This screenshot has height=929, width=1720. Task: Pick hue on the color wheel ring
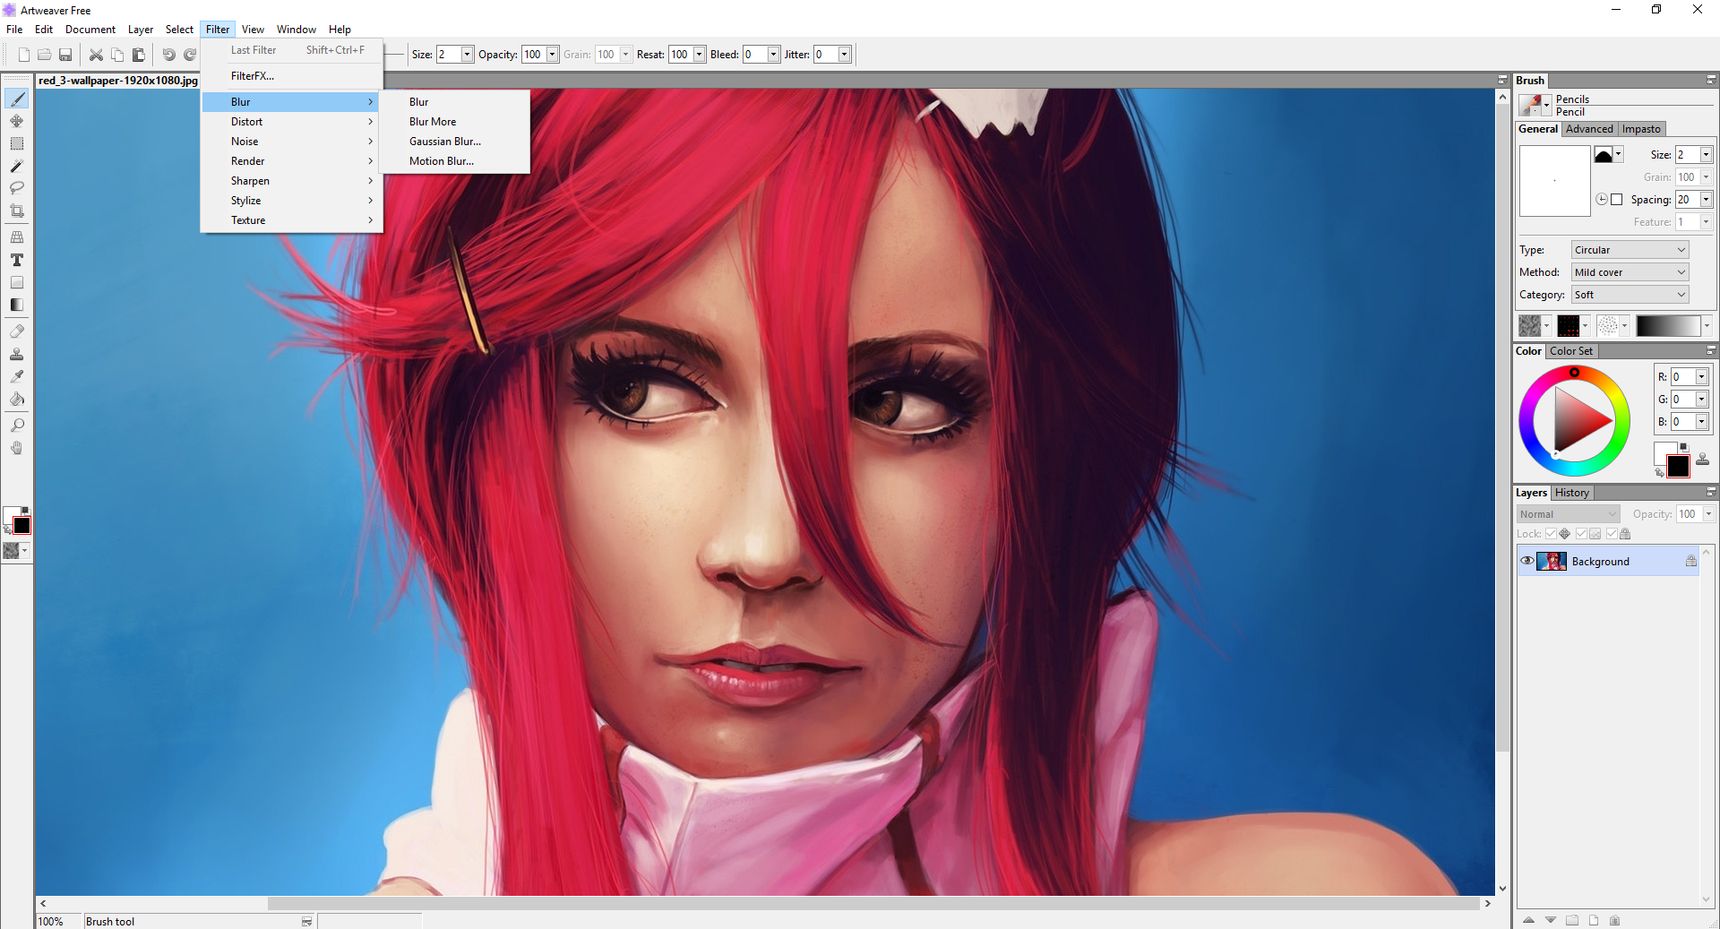coord(1574,372)
